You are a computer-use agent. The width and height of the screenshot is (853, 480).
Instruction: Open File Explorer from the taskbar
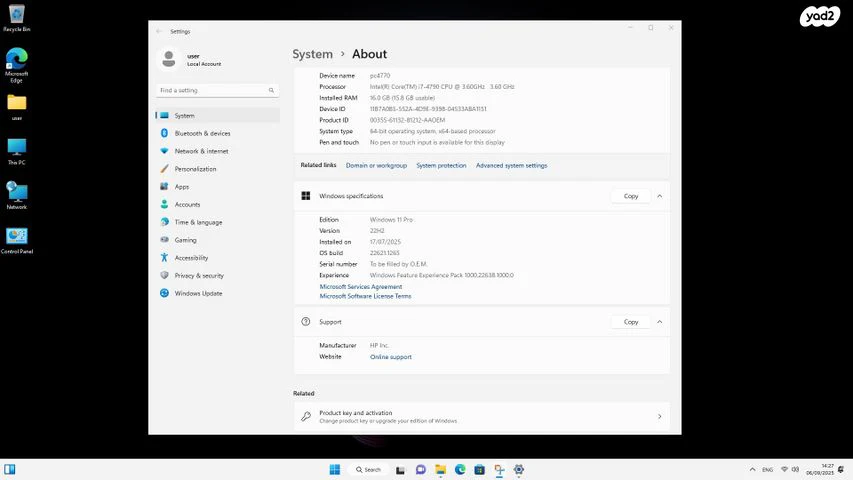[440, 470]
